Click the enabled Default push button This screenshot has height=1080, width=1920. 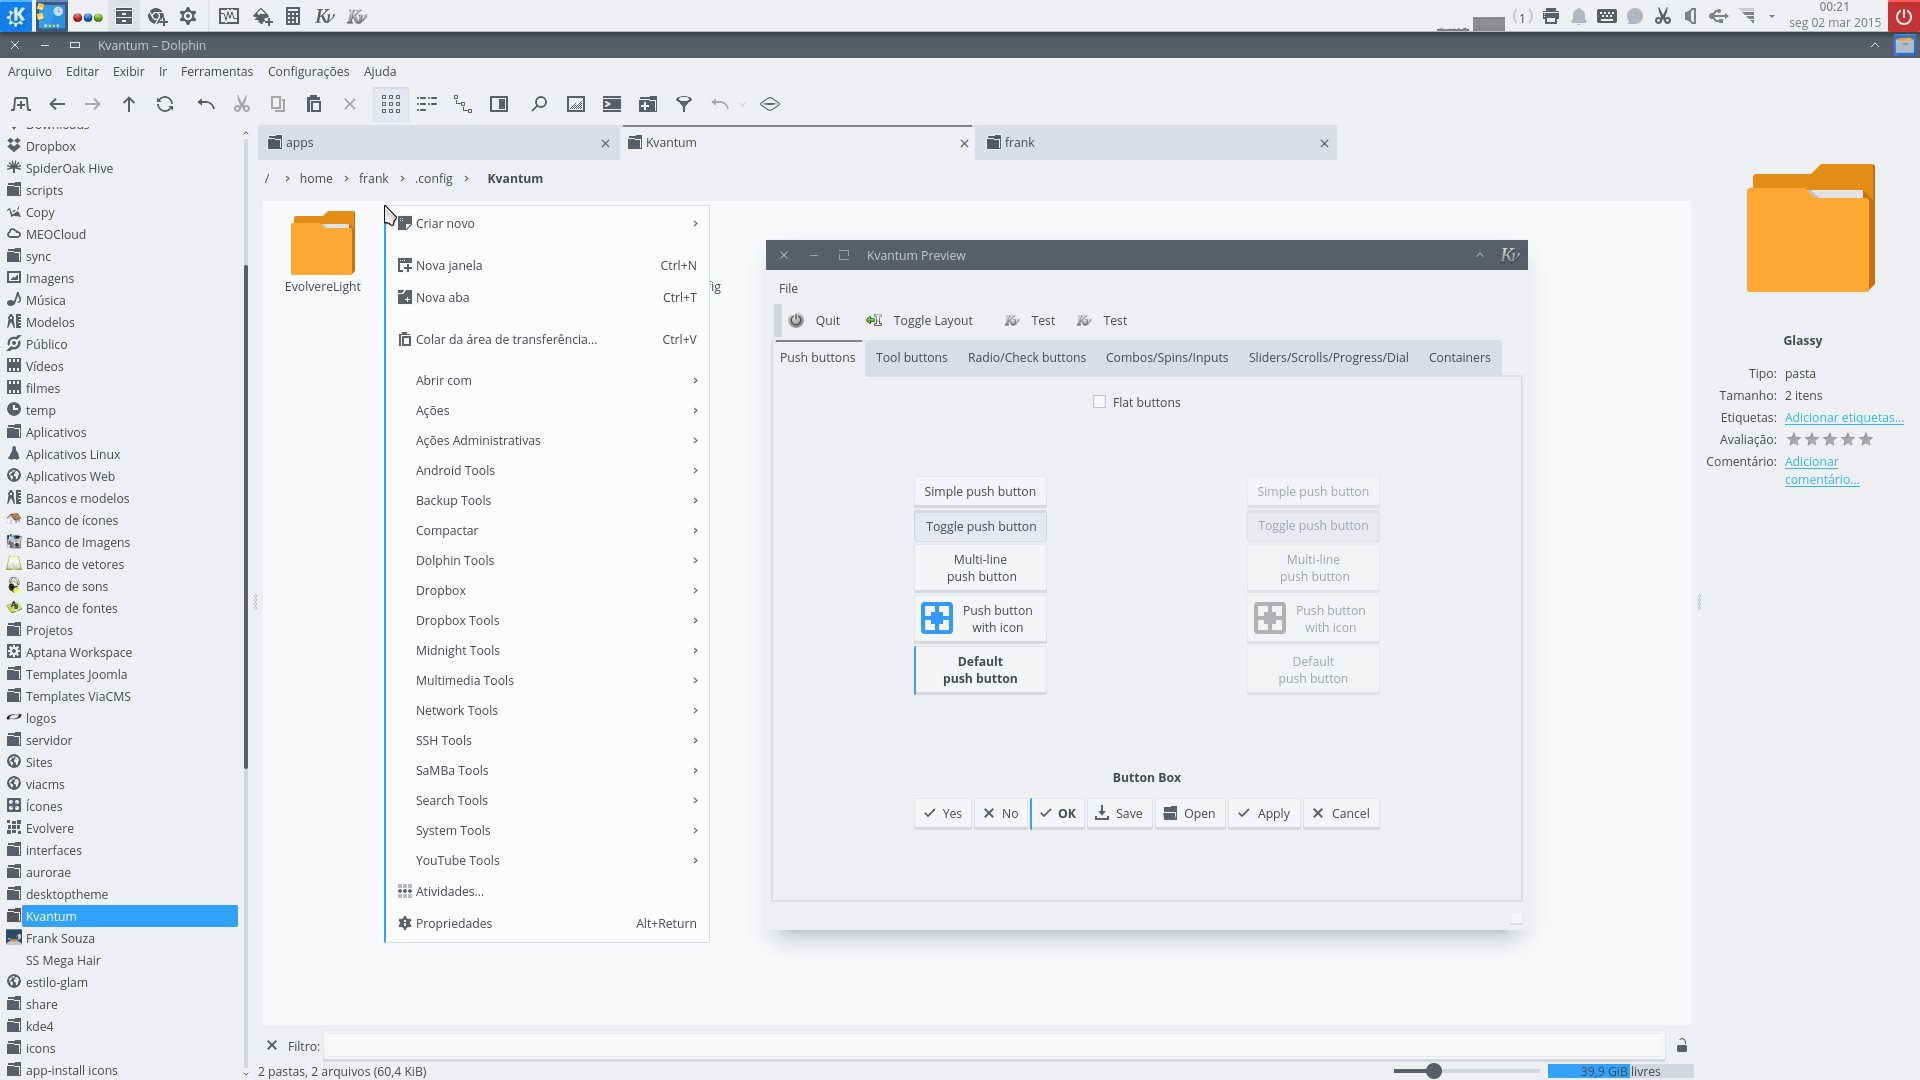click(980, 670)
